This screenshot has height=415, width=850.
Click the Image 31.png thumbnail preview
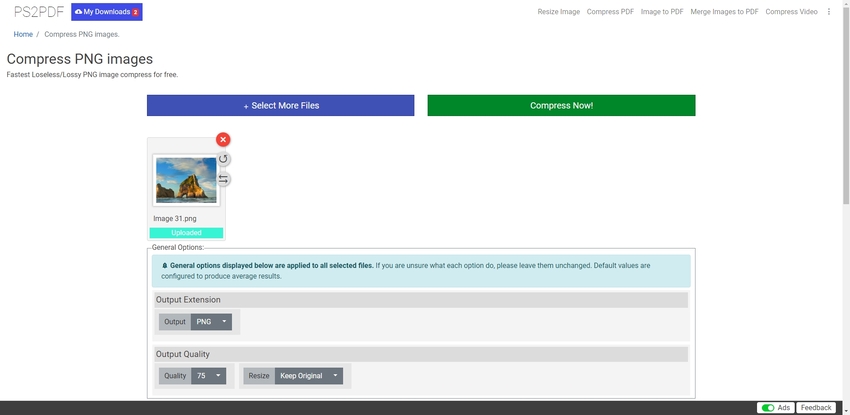click(x=186, y=181)
